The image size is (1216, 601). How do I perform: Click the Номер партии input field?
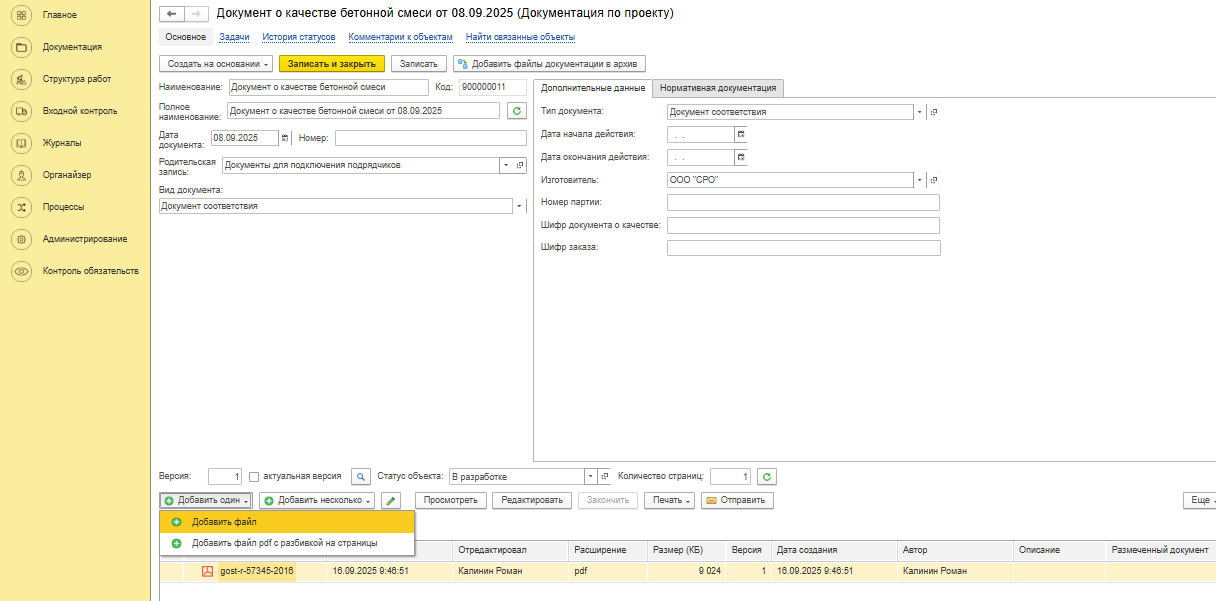point(803,203)
